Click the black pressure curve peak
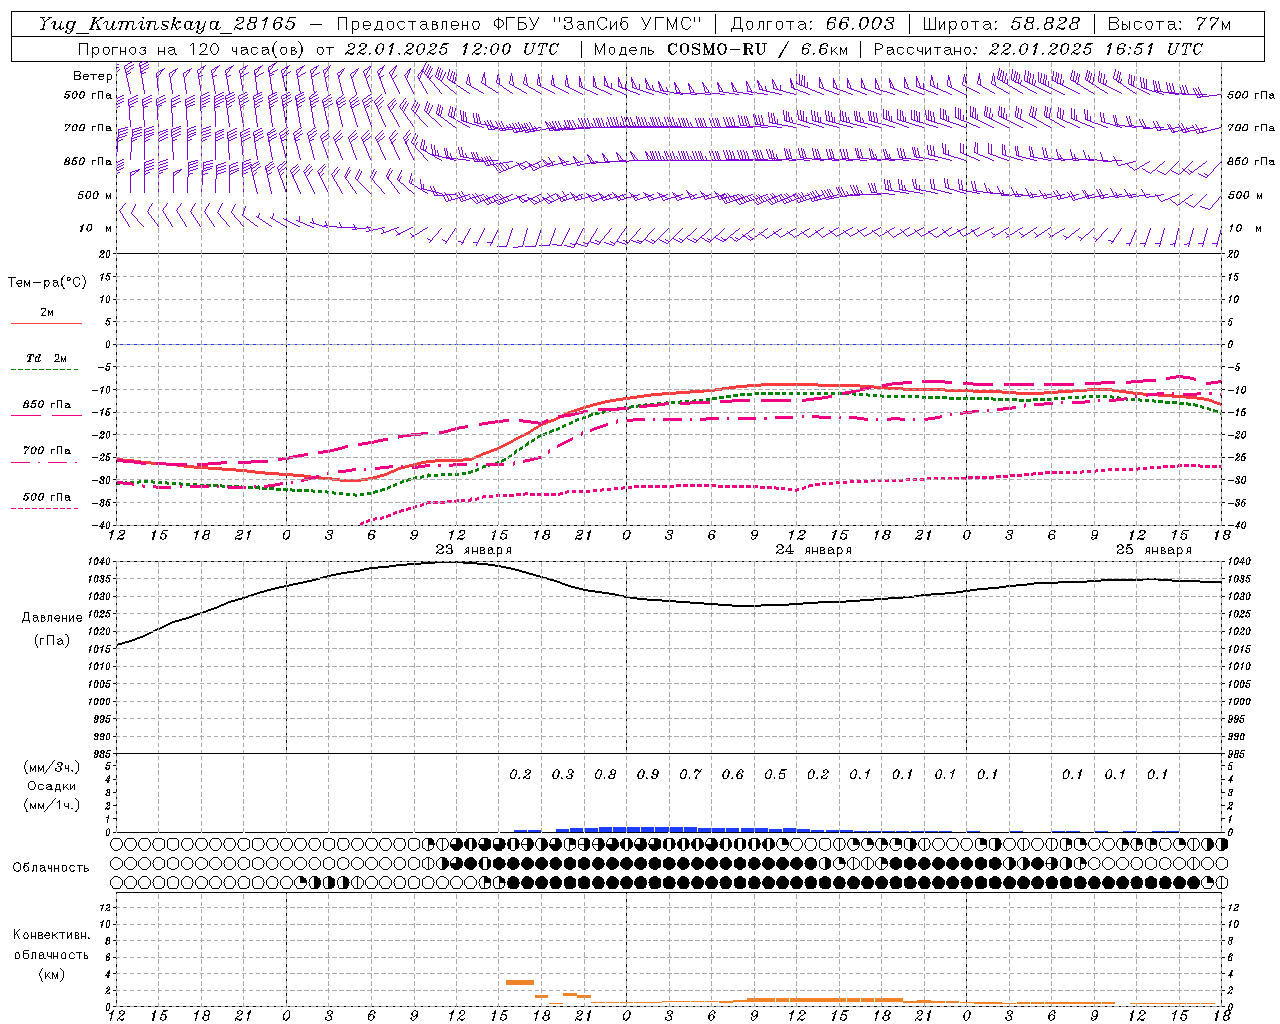This screenshot has width=1280, height=1024. [x=452, y=562]
